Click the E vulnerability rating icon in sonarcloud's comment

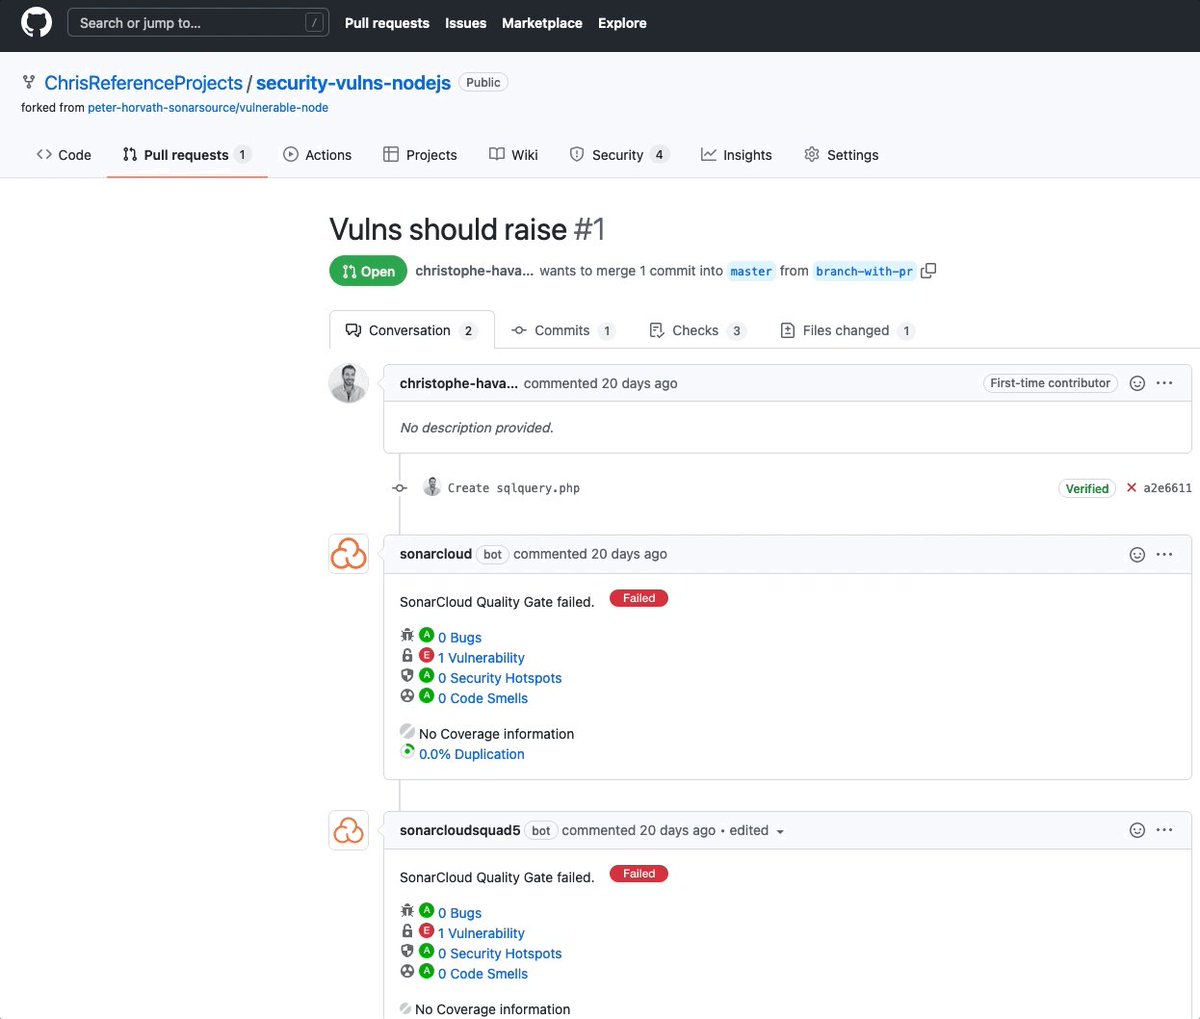(426, 656)
